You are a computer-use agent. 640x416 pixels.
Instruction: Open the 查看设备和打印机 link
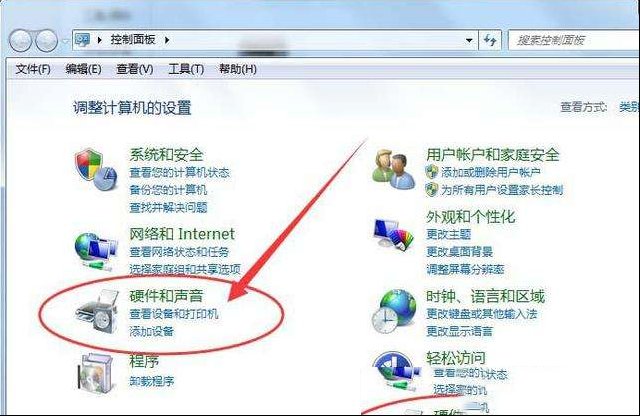tap(174, 314)
